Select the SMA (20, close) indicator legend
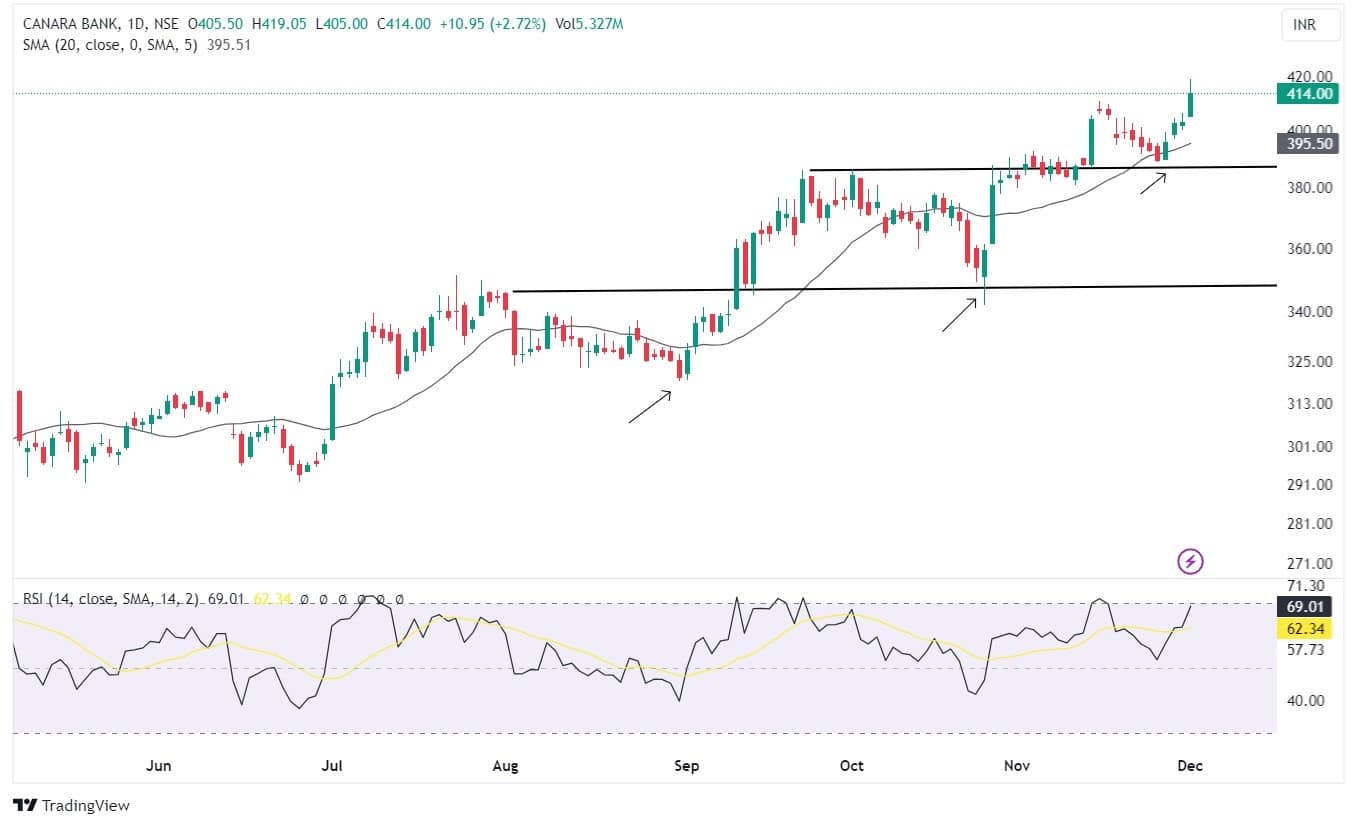 click(110, 44)
